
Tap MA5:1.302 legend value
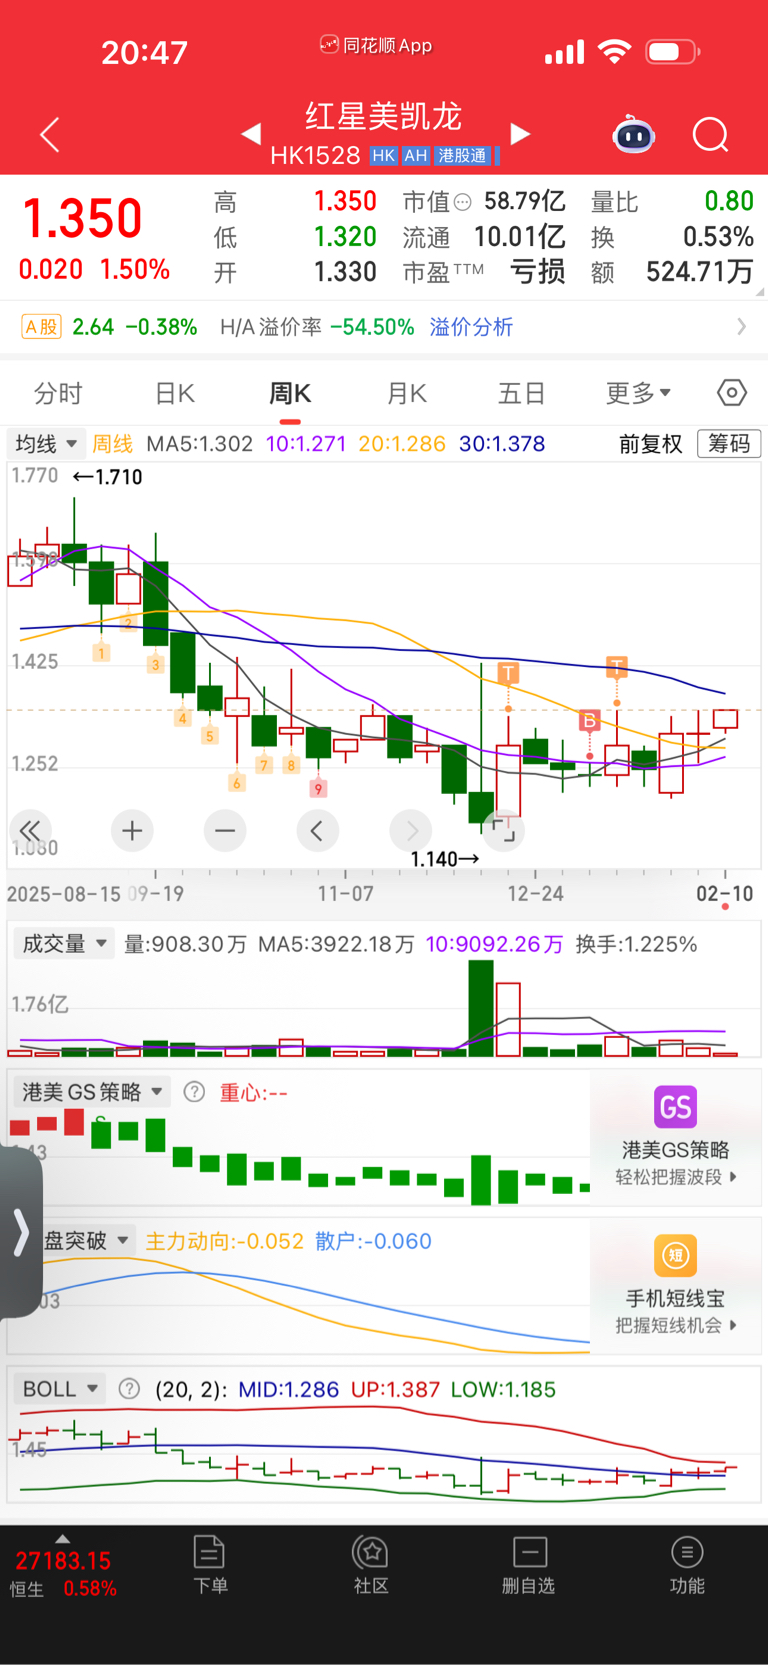point(199,443)
